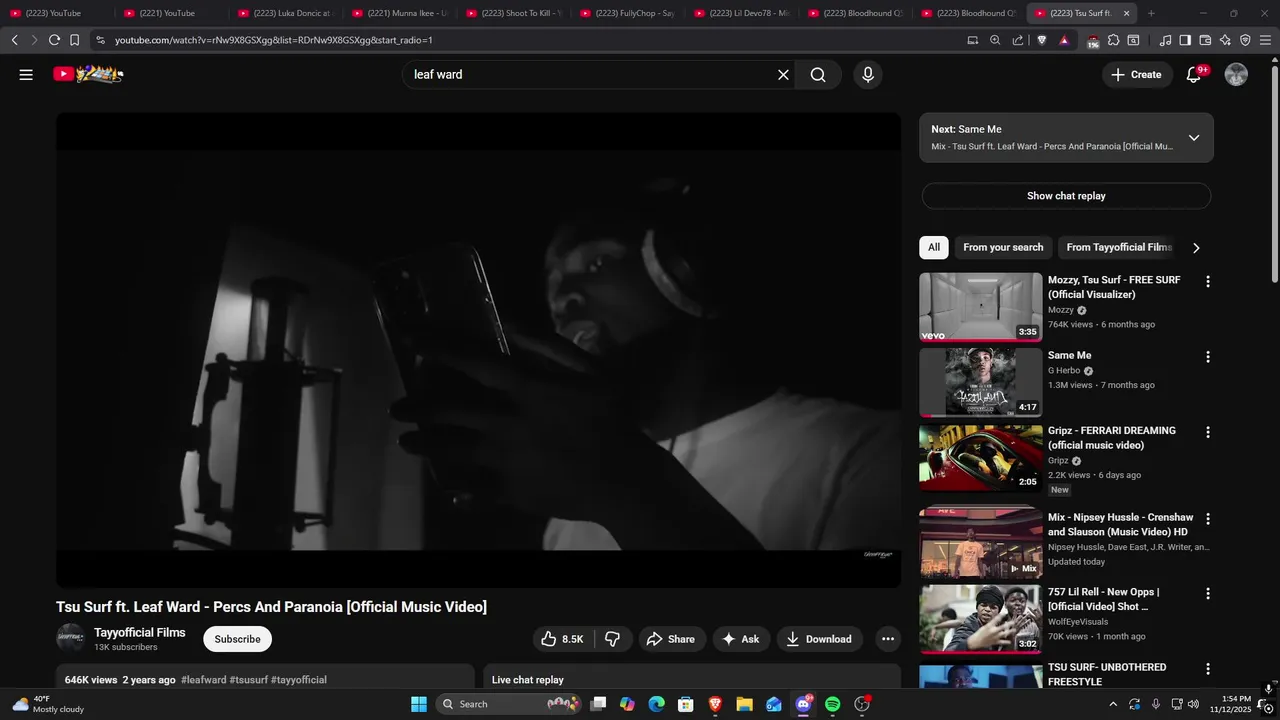
Task: Switch to the Luka Doncic tab
Action: (x=284, y=13)
